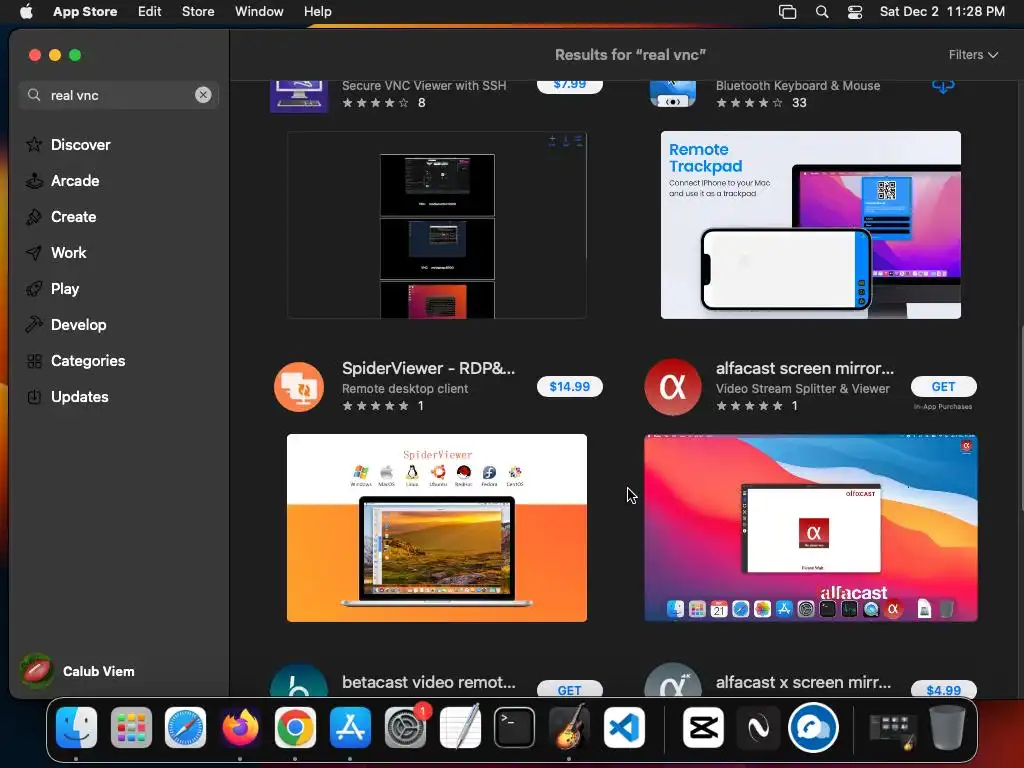Open SpiderViewer - RDP& title link
Viewport: 1024px width, 768px height.
tap(428, 368)
